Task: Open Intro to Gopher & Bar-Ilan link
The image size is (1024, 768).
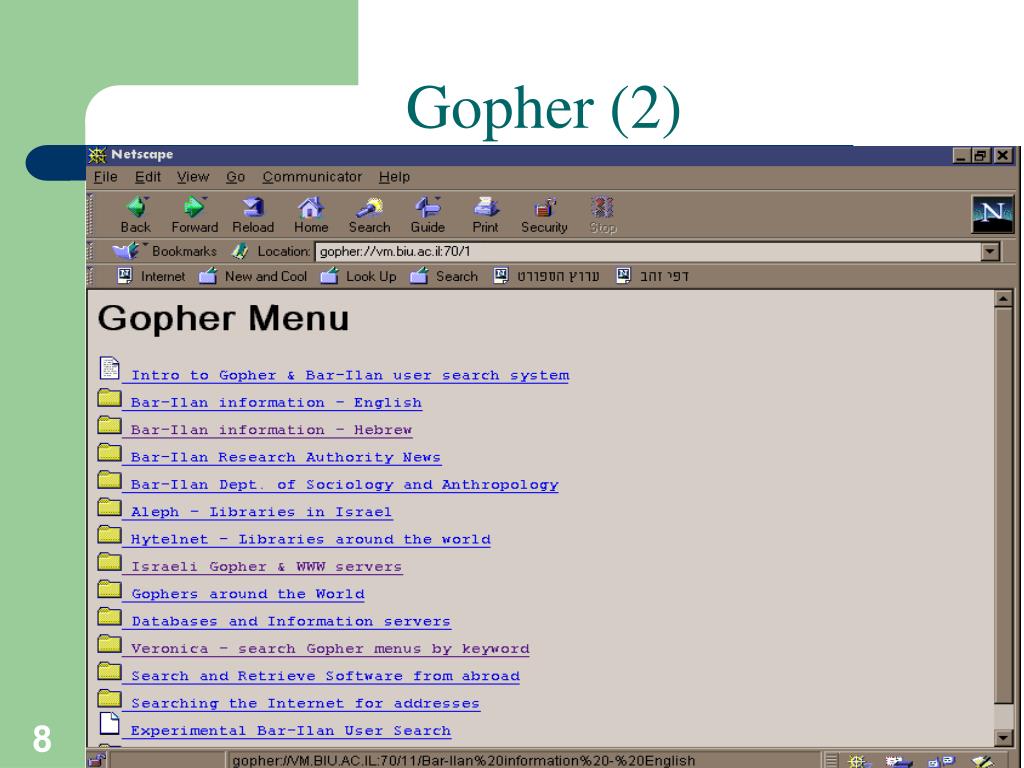Action: pyautogui.click(x=350, y=376)
